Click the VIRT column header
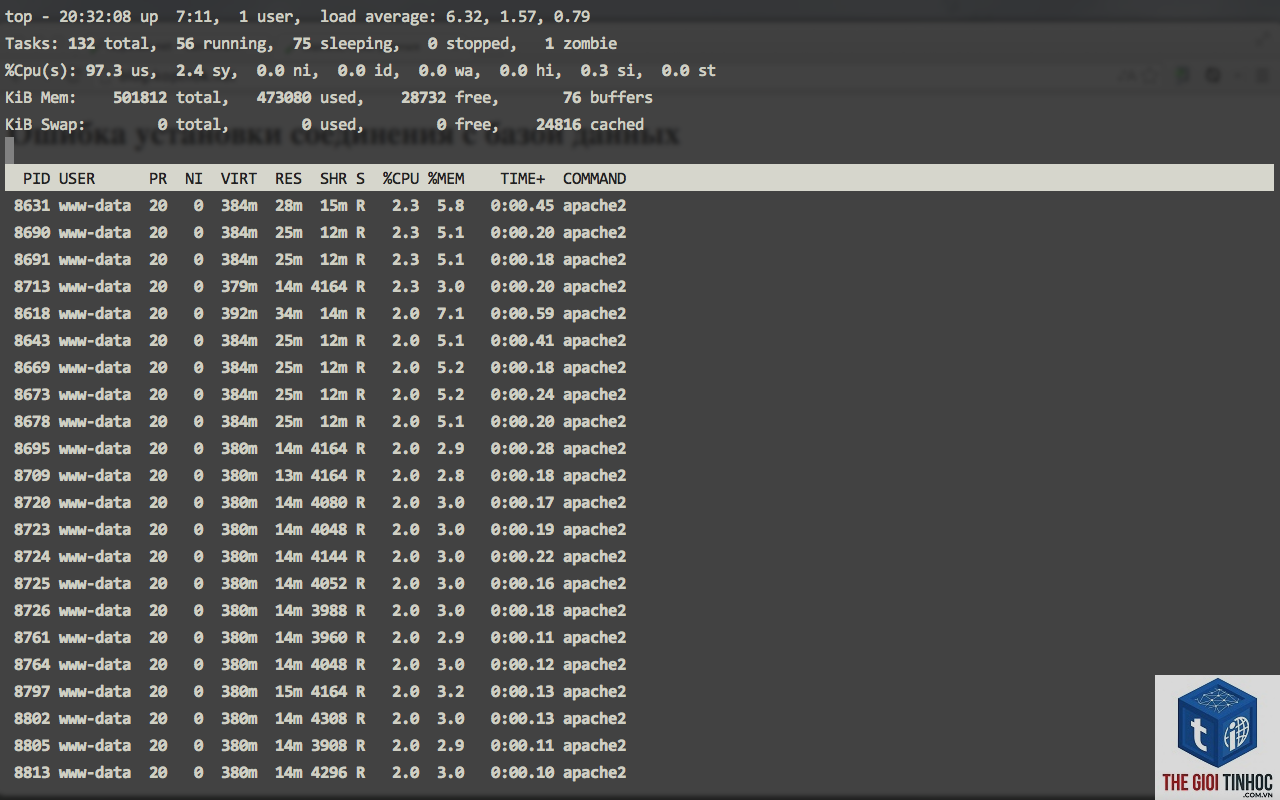 tap(239, 178)
